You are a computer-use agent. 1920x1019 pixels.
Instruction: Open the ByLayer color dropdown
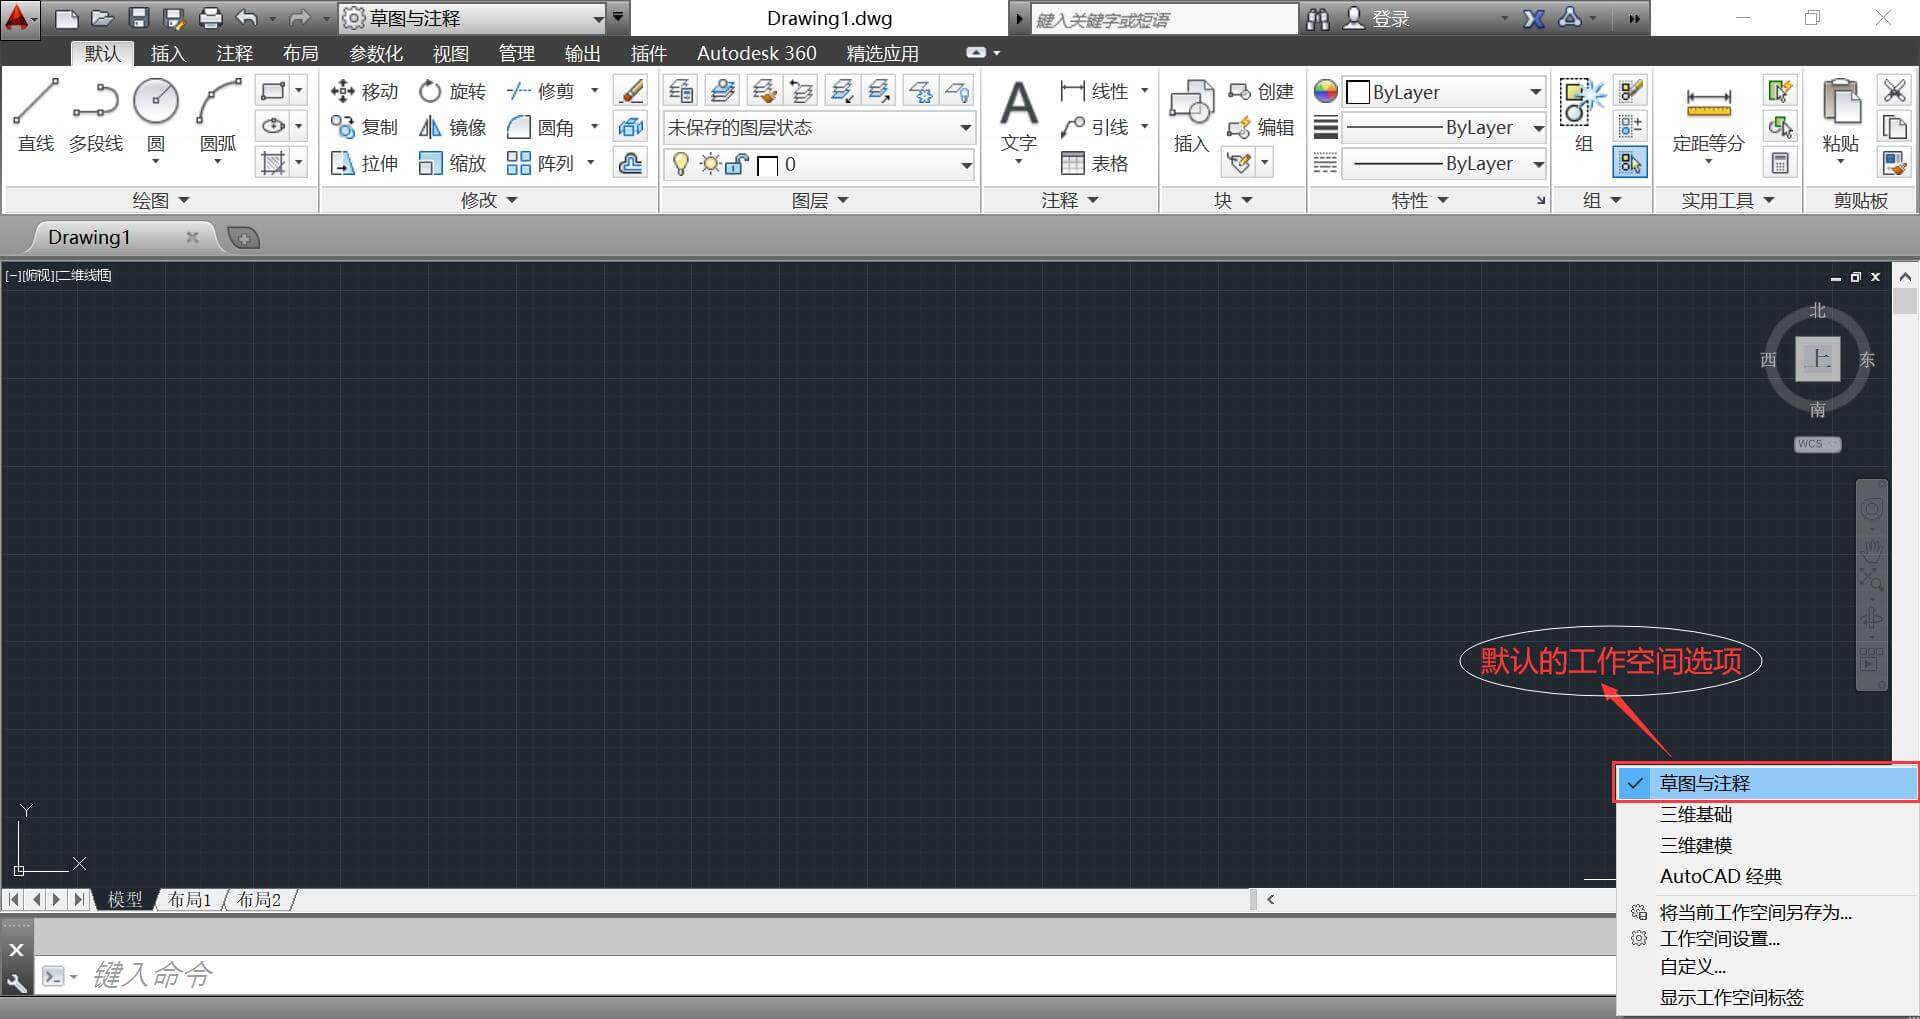[1445, 92]
